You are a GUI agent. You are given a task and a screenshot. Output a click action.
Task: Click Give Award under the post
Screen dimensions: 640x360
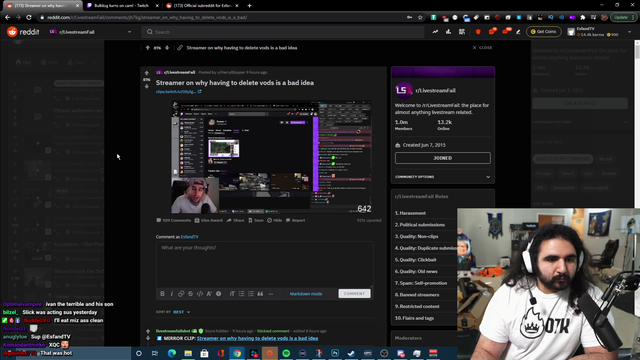tap(208, 220)
